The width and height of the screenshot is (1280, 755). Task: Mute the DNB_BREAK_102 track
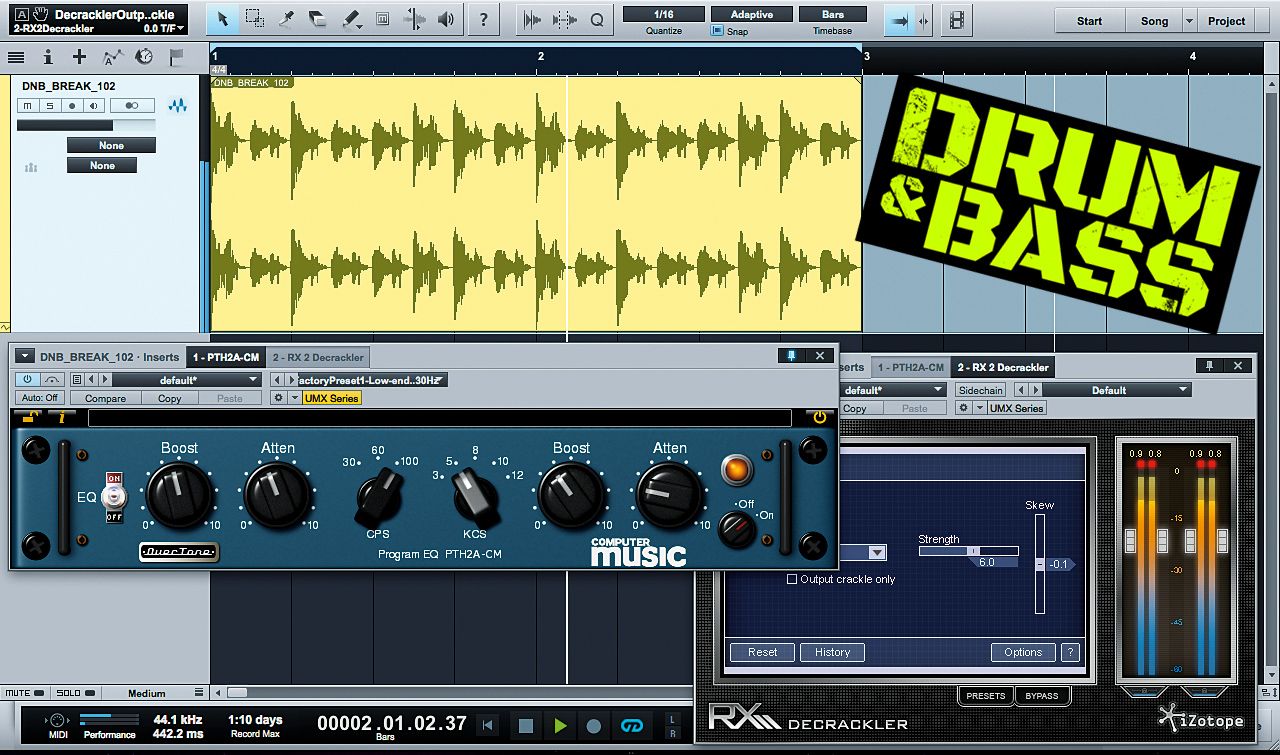(x=27, y=105)
